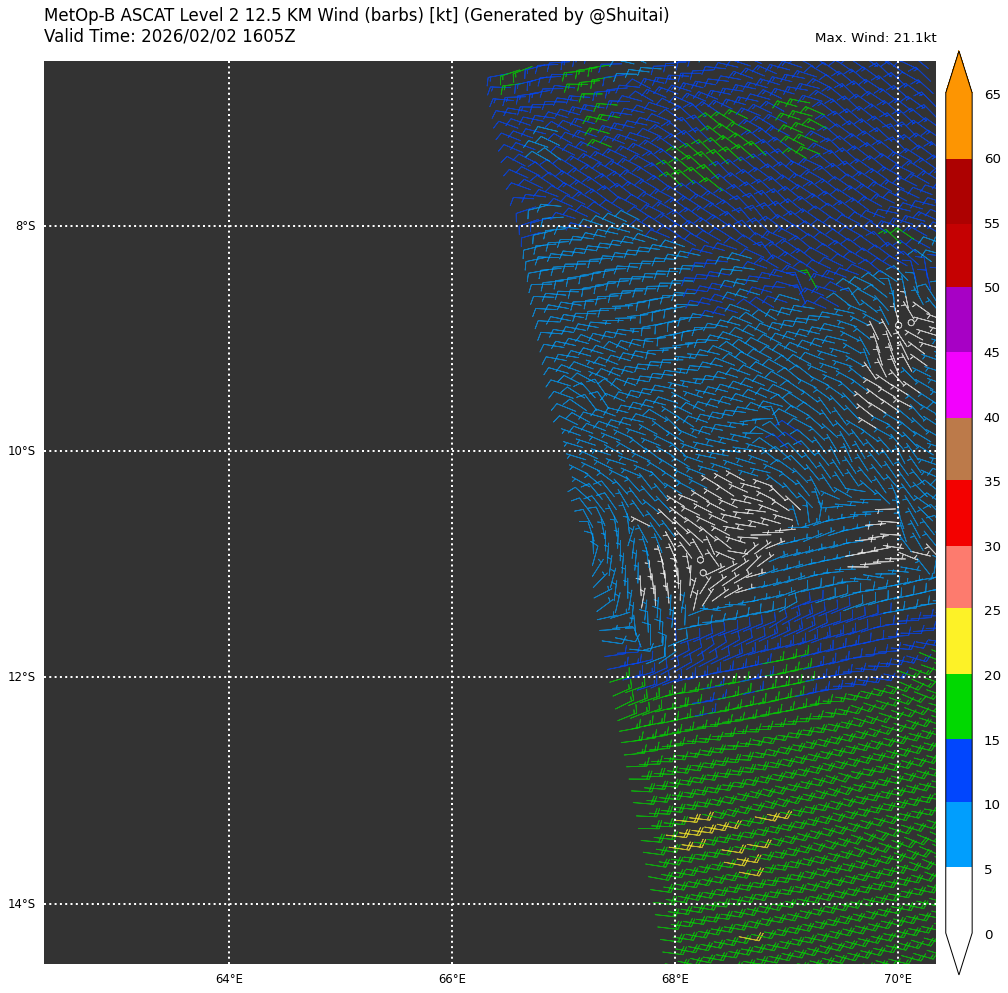
Task: Click the green 15–20 kt colorbar segment
Action: click(958, 706)
